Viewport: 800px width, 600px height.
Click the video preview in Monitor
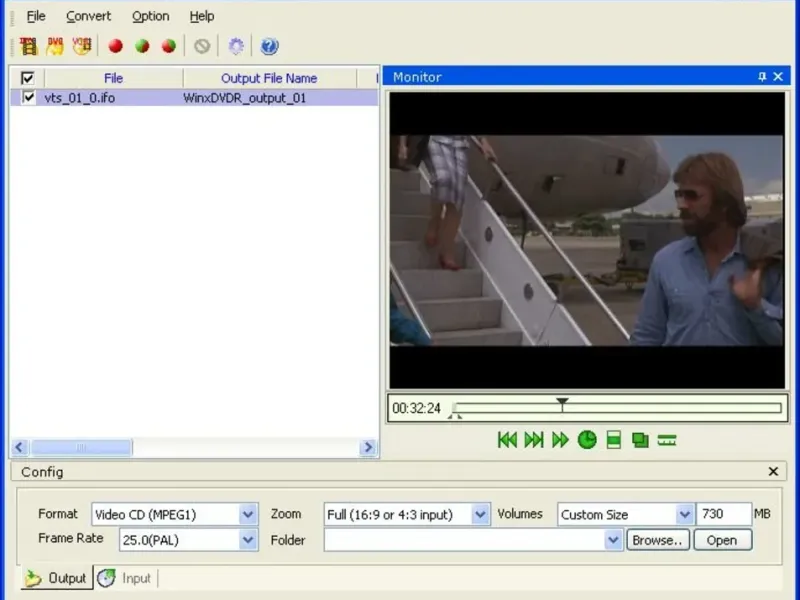pyautogui.click(x=587, y=240)
